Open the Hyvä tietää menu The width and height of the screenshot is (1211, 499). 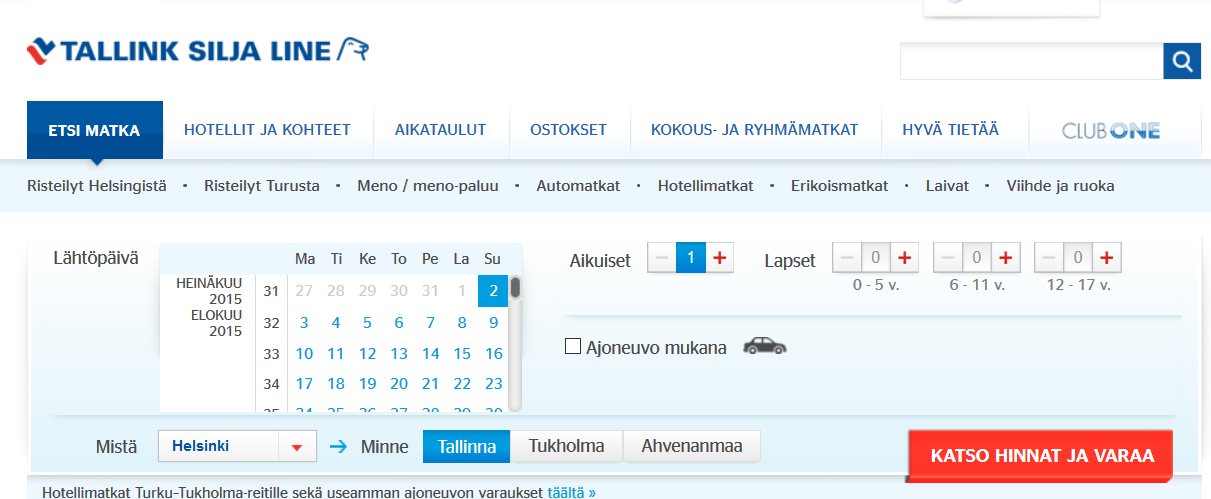950,130
